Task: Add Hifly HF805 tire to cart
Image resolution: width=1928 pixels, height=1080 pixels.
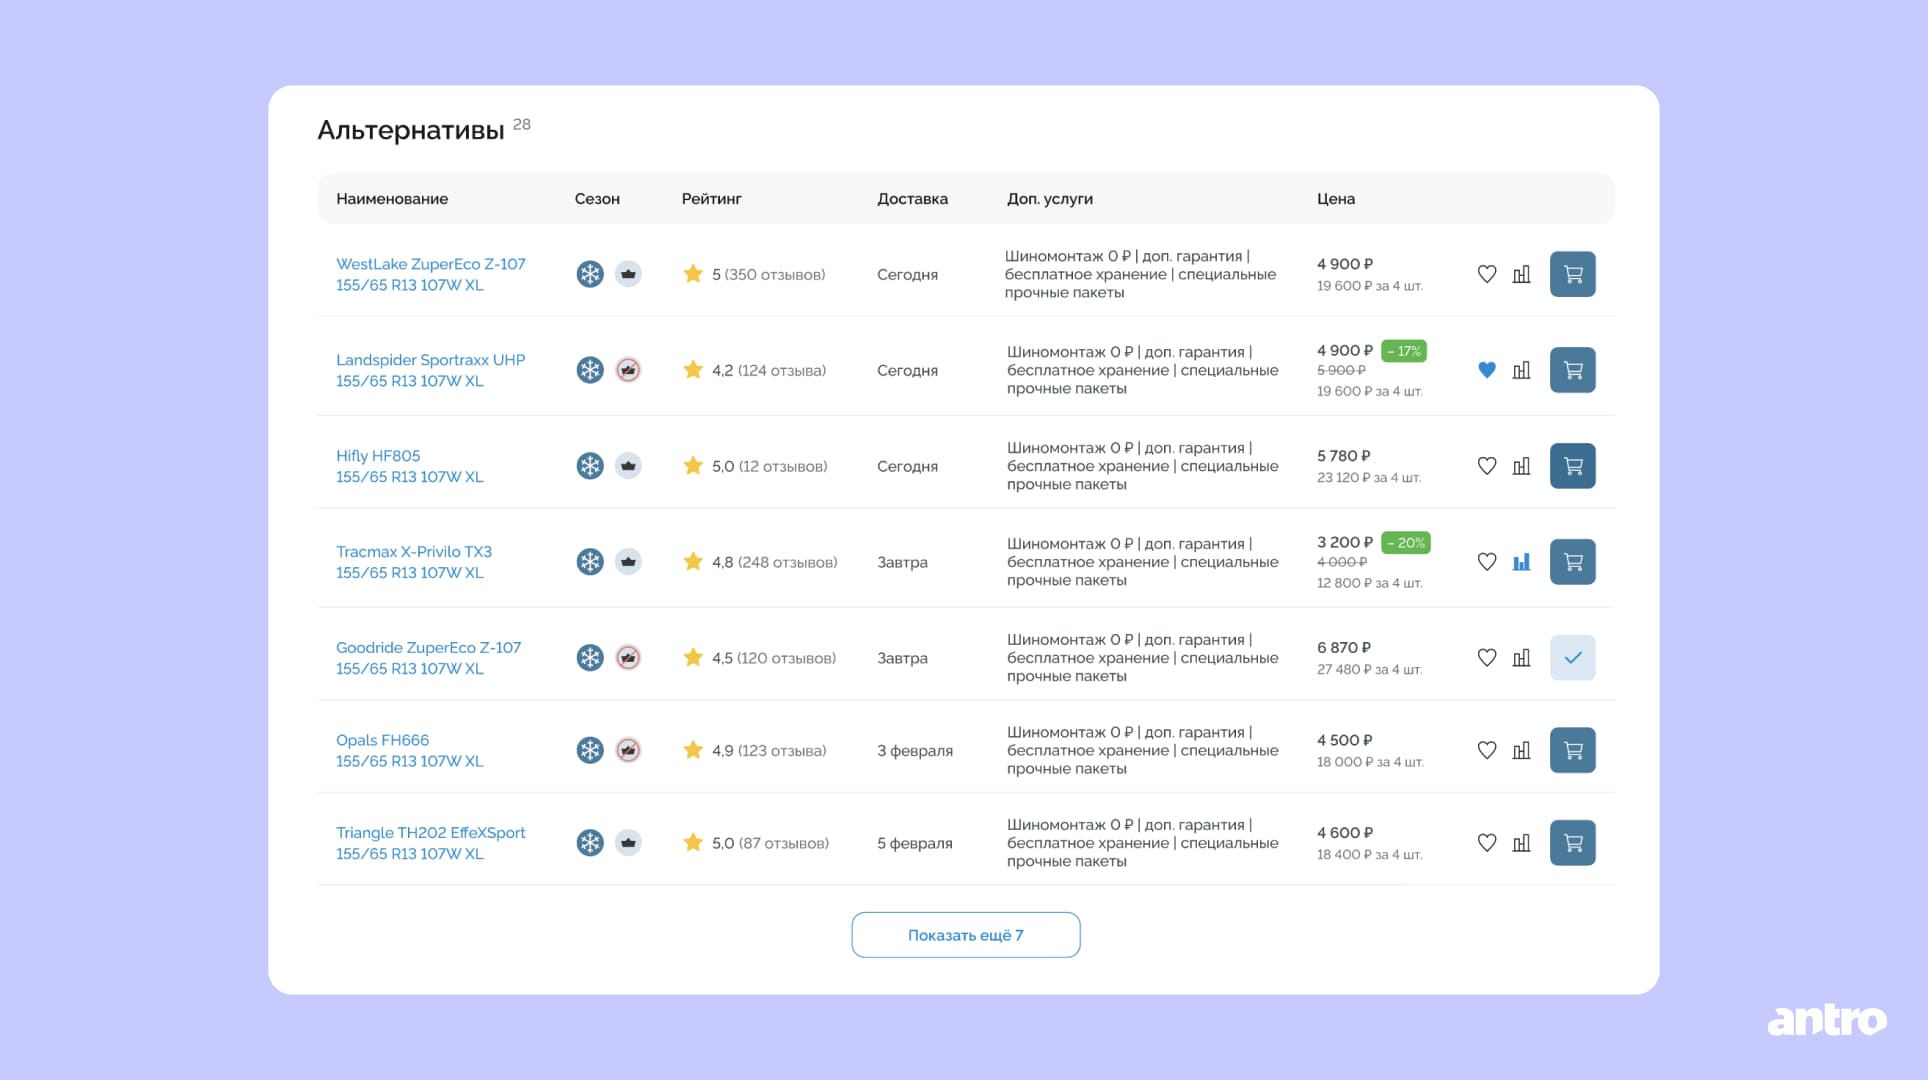Action: [1572, 466]
